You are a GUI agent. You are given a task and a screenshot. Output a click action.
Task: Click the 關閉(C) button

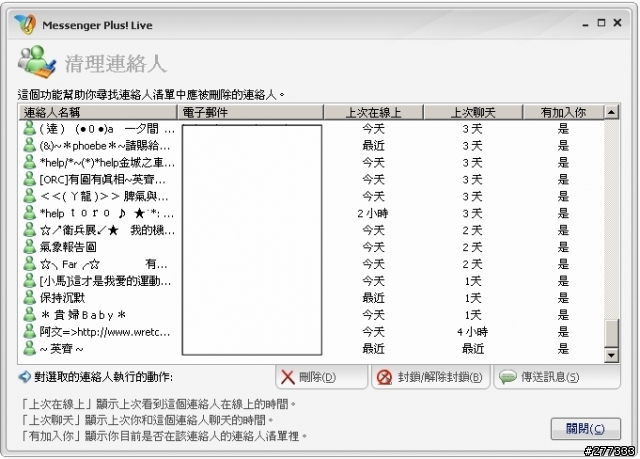click(x=586, y=429)
